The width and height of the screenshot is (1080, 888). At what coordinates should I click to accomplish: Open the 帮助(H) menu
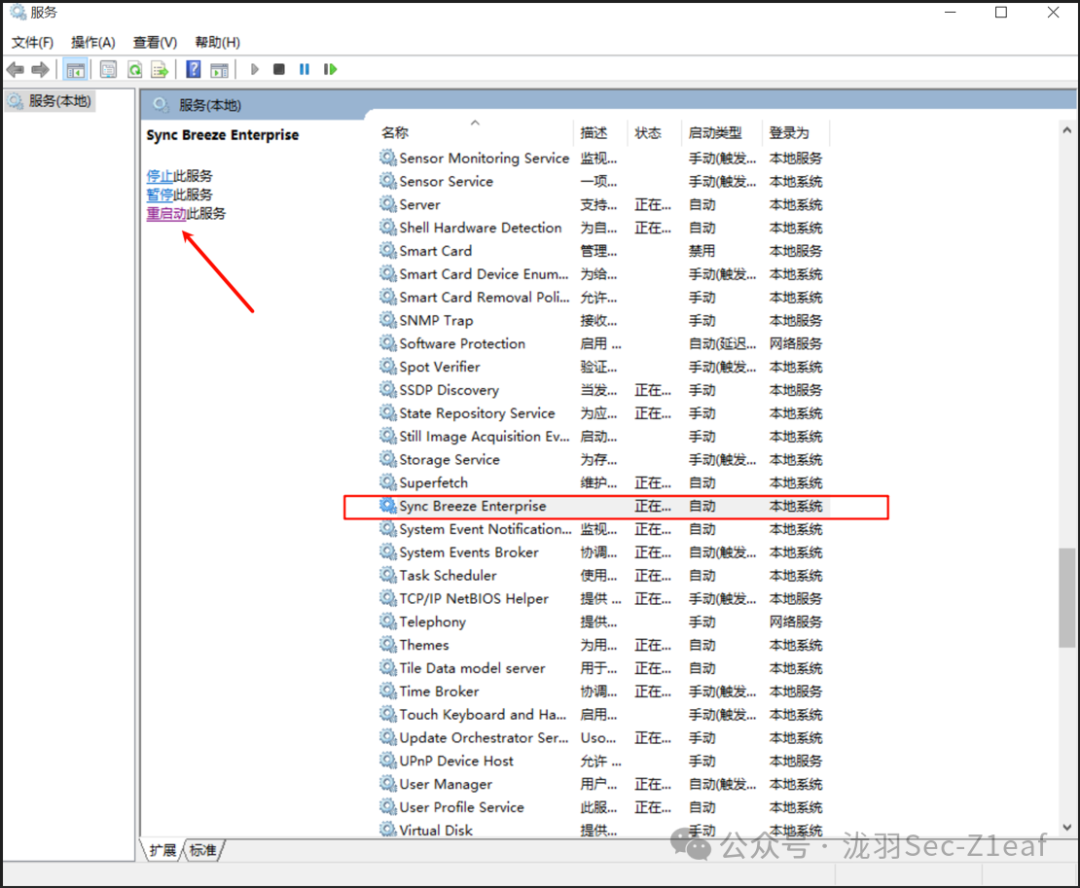coord(218,42)
